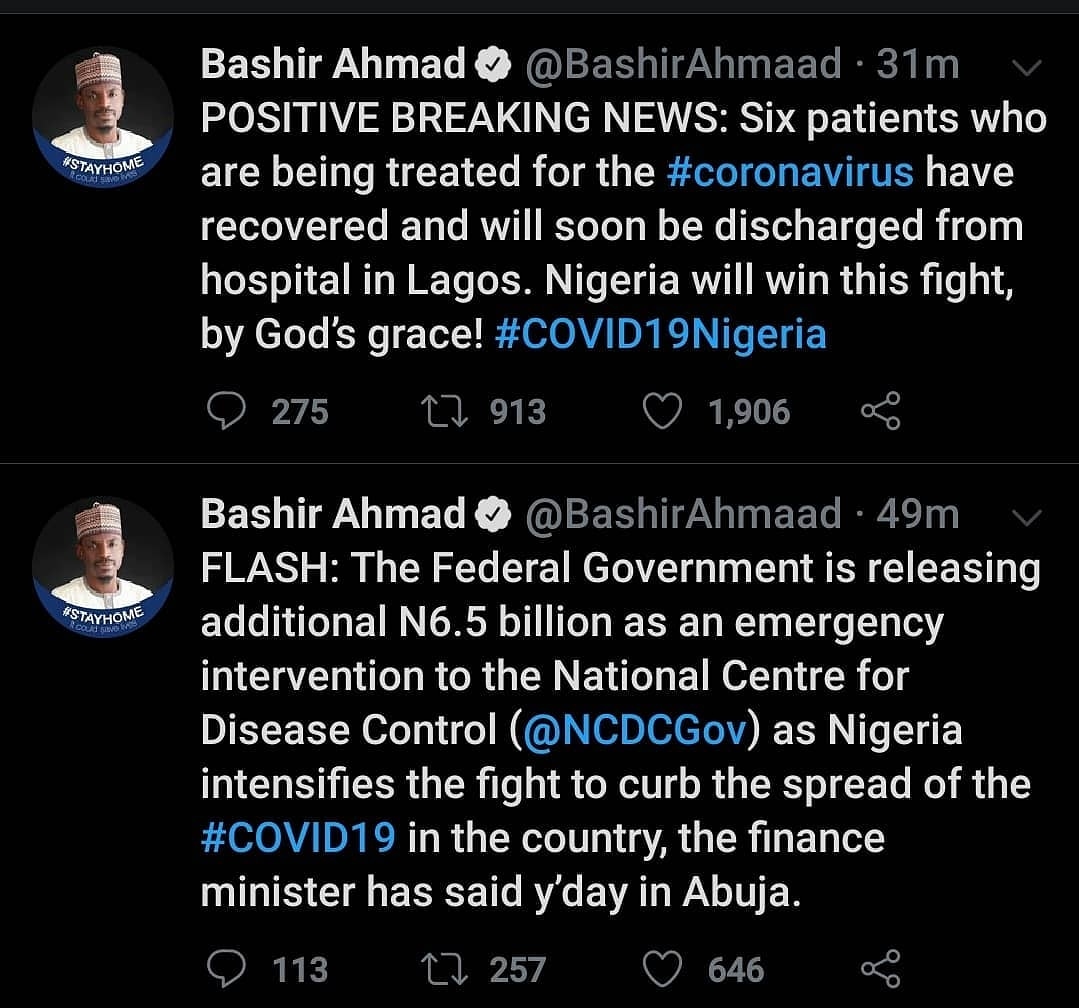The image size is (1079, 1008).
Task: Expand options chevron on the 49m tweet
Action: click(x=1027, y=517)
